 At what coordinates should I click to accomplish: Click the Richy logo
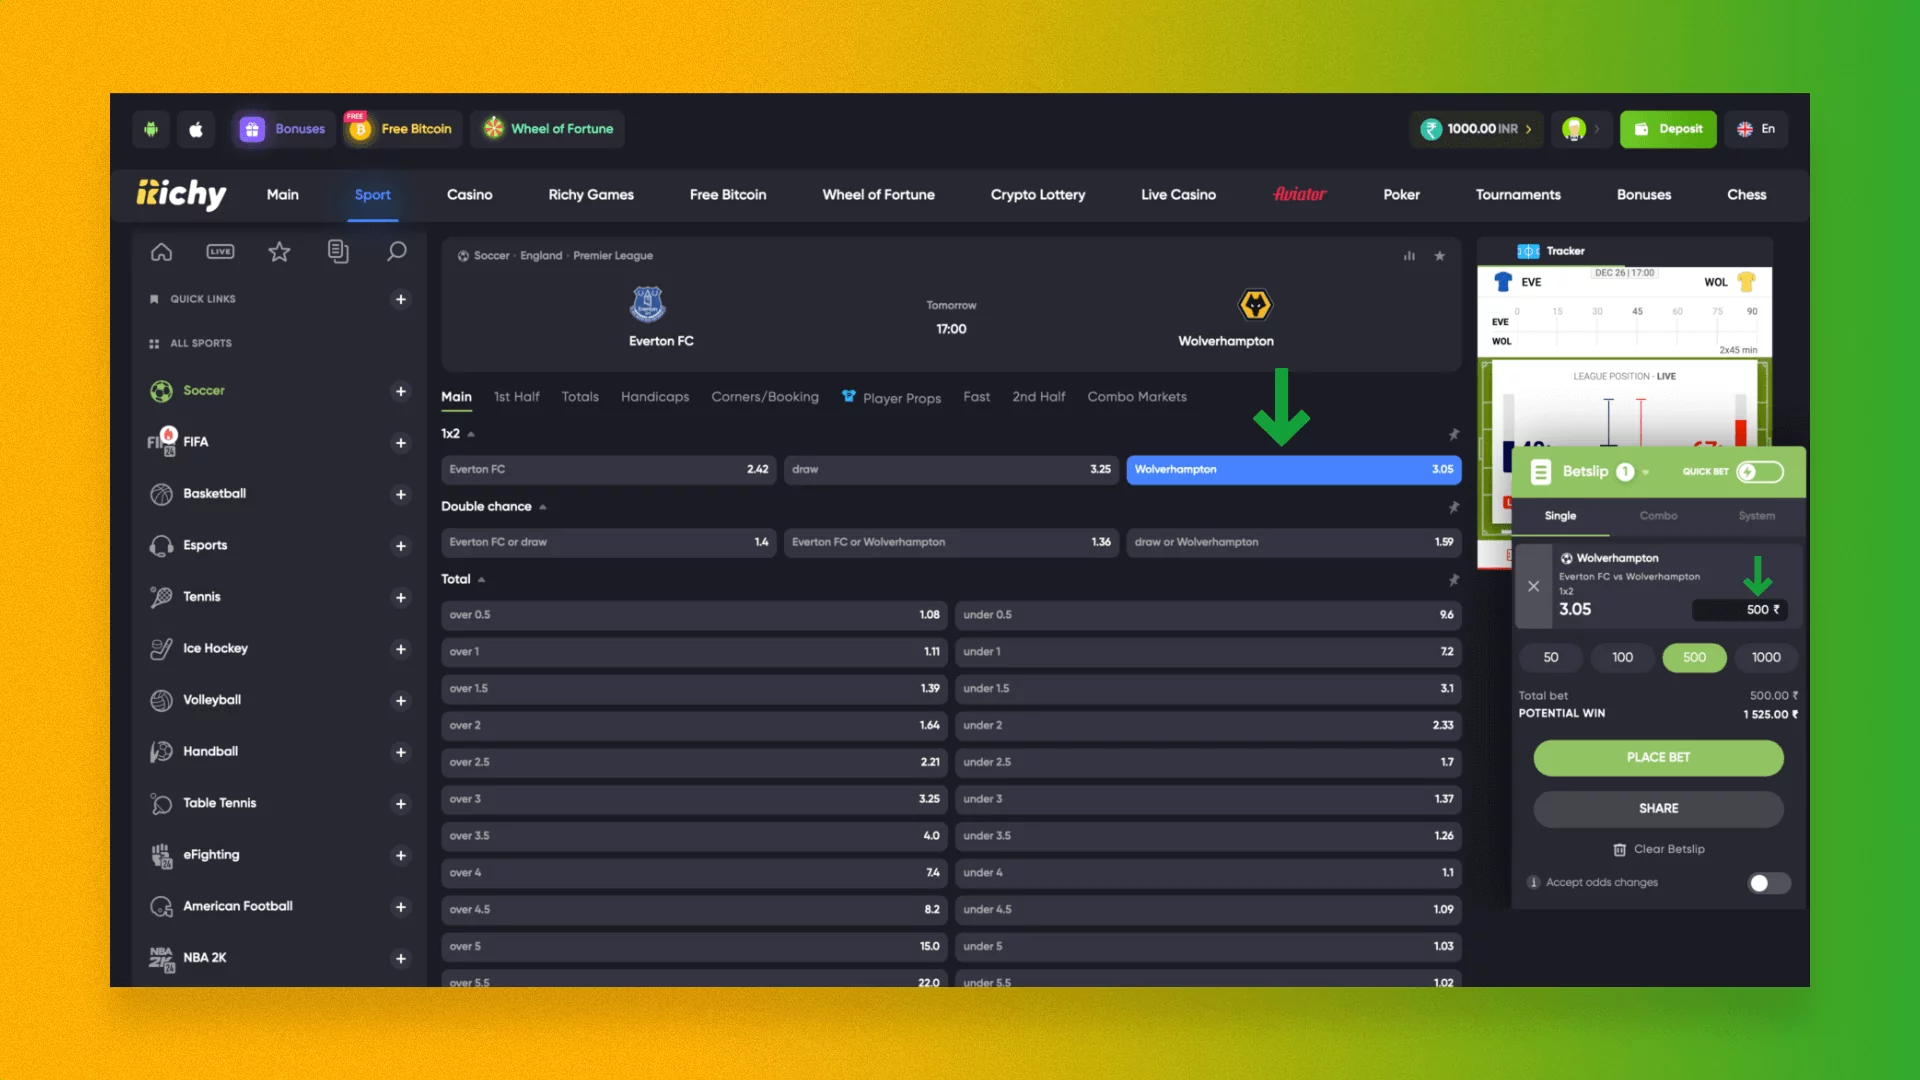pos(181,194)
